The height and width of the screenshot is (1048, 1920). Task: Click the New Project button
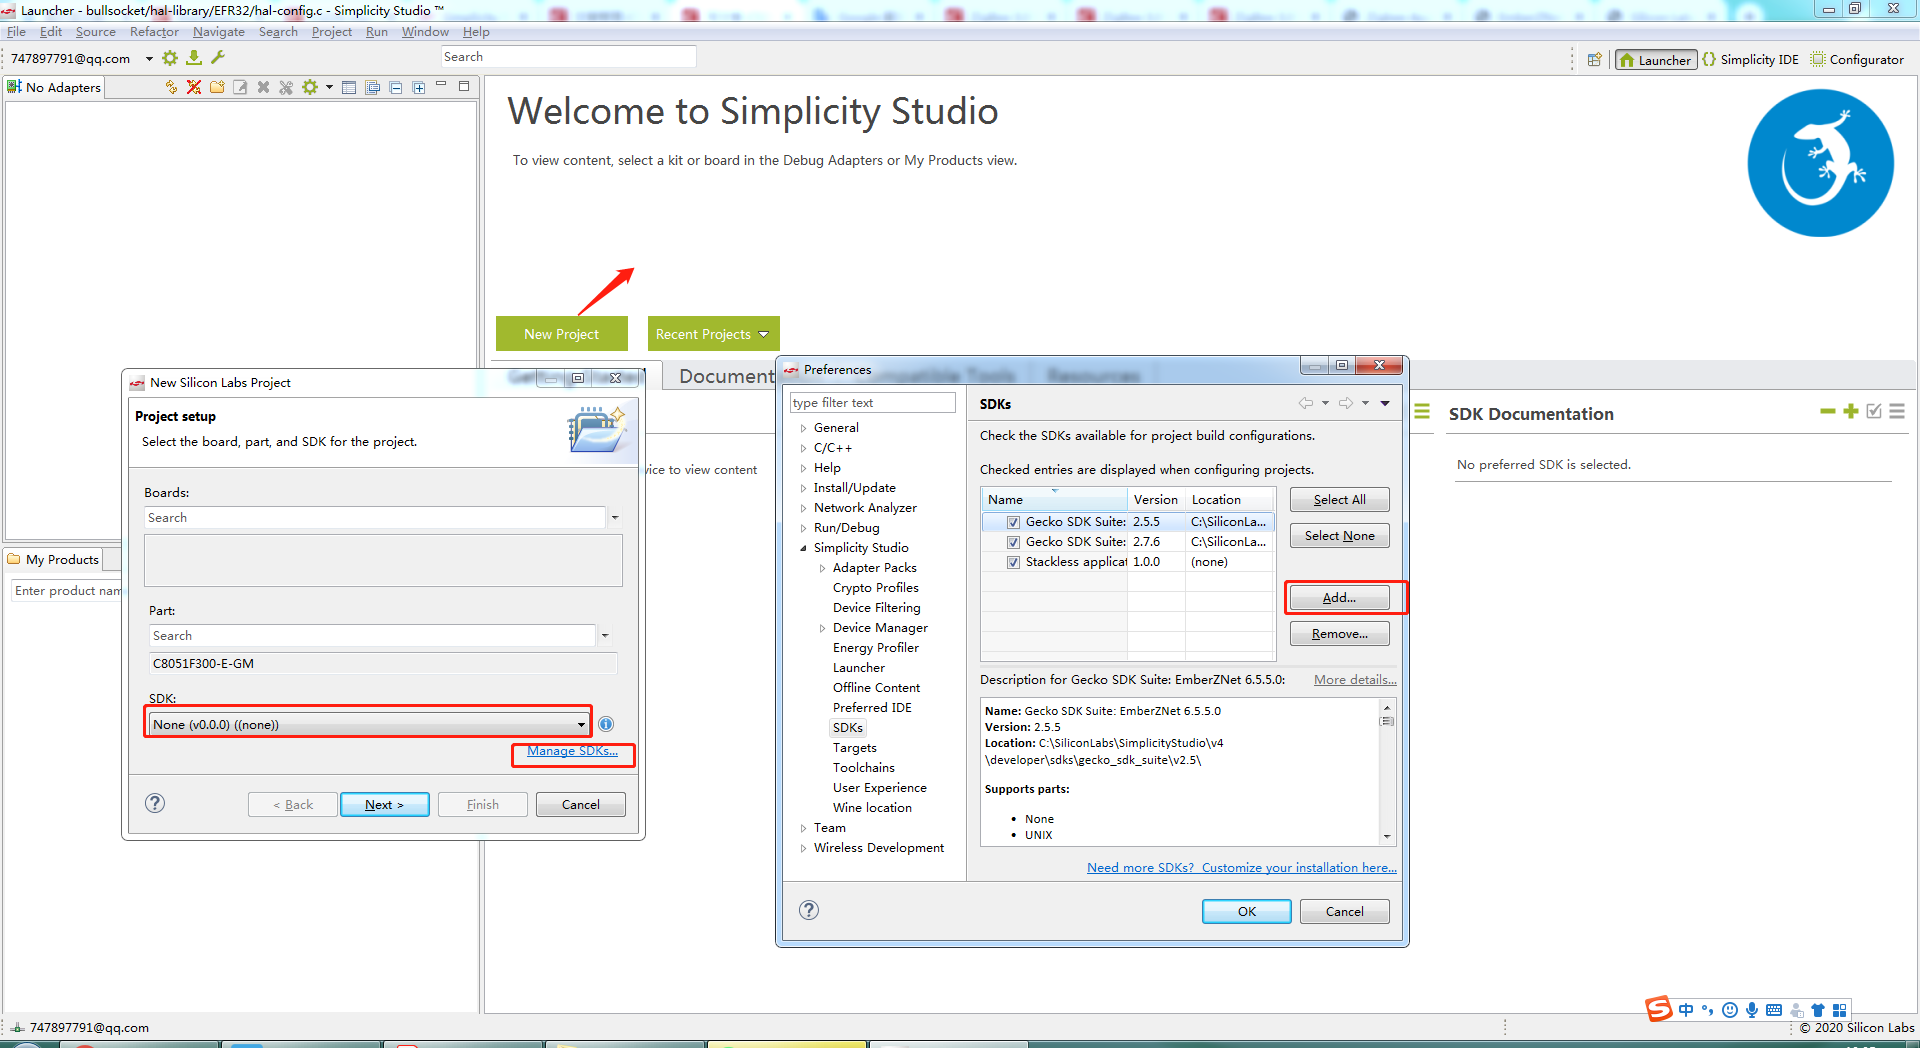[x=562, y=334]
